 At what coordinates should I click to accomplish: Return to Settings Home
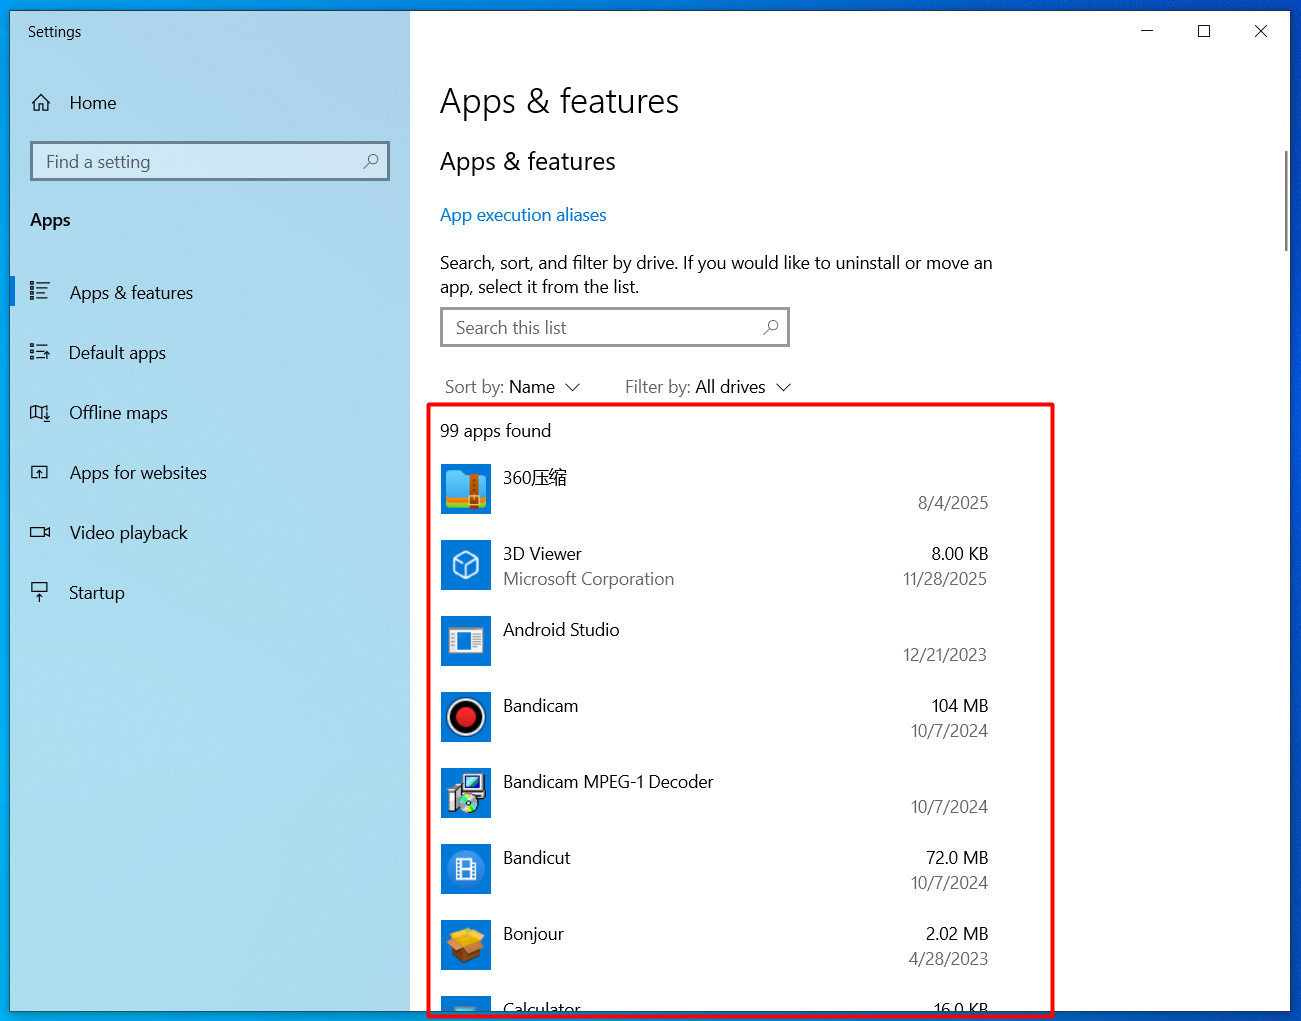click(x=210, y=103)
